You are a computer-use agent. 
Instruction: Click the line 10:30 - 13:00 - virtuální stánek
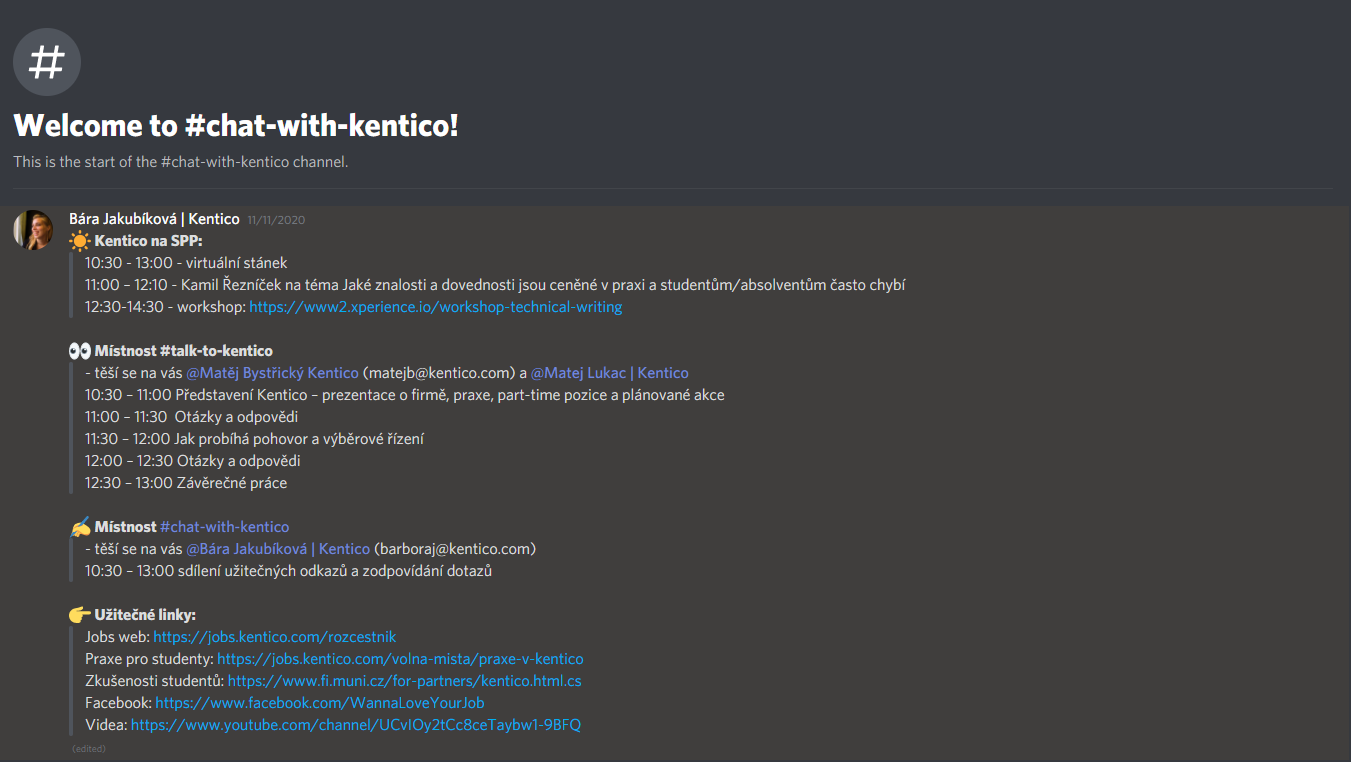pyautogui.click(x=186, y=263)
